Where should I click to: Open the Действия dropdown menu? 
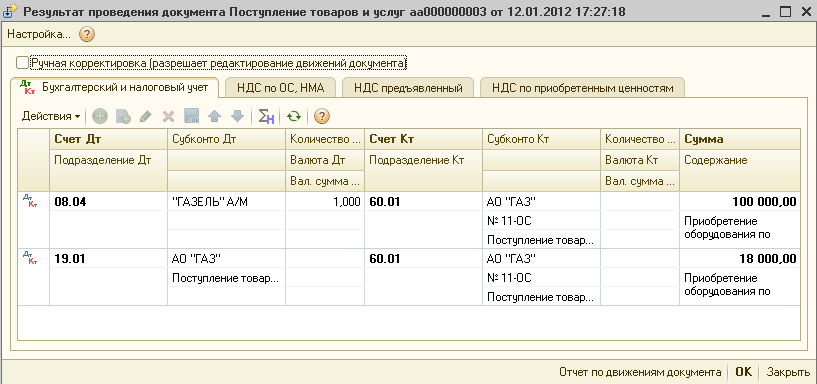(51, 116)
